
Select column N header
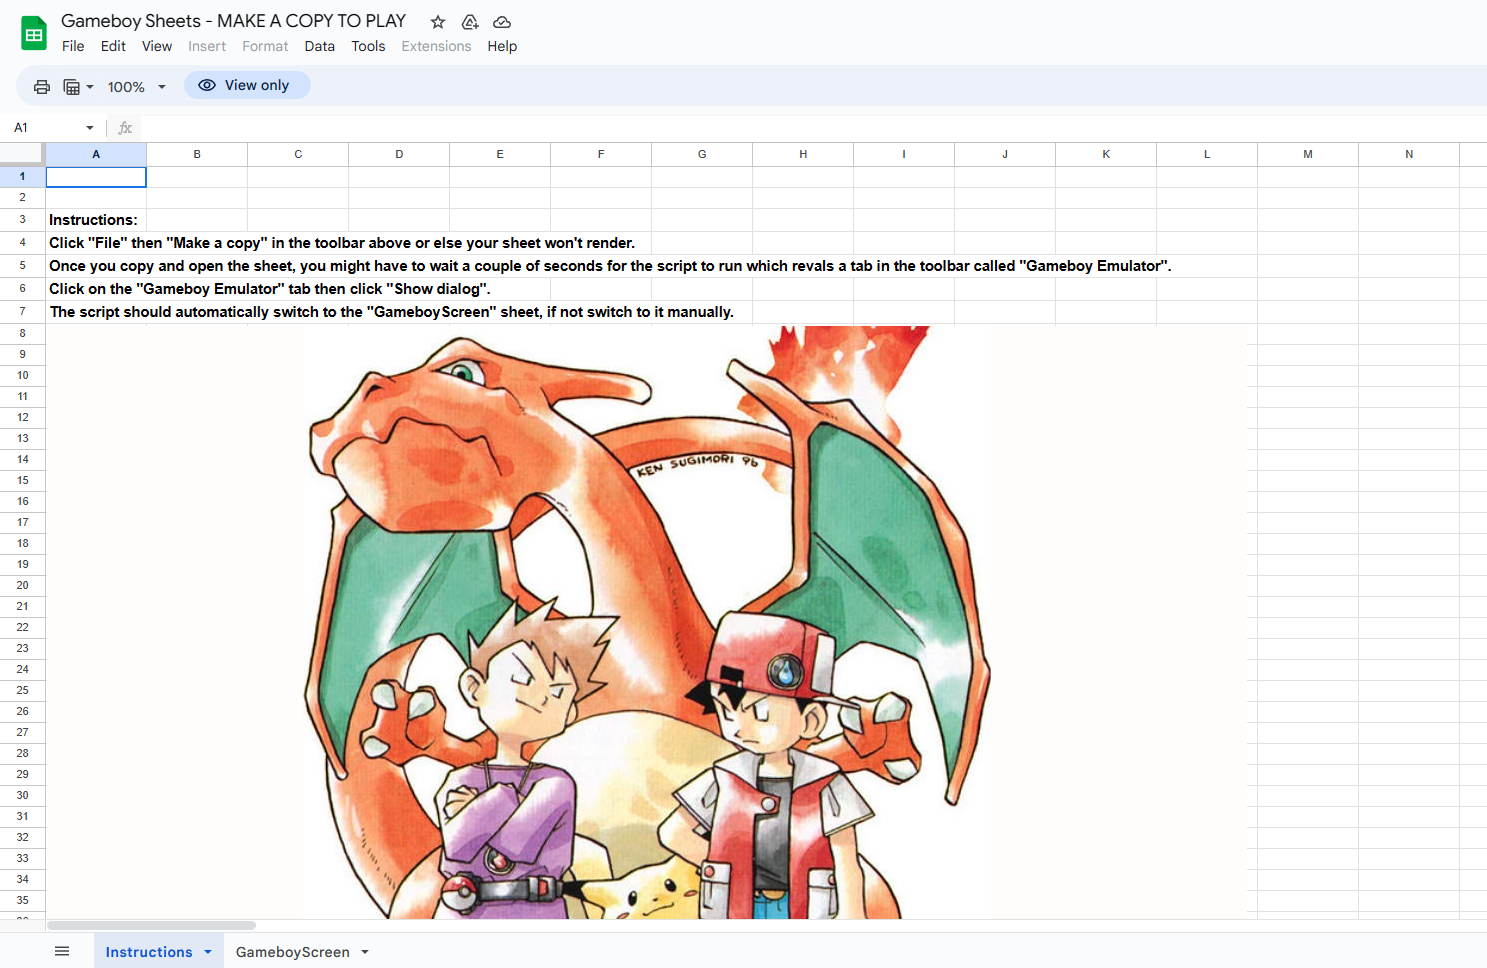tap(1409, 154)
